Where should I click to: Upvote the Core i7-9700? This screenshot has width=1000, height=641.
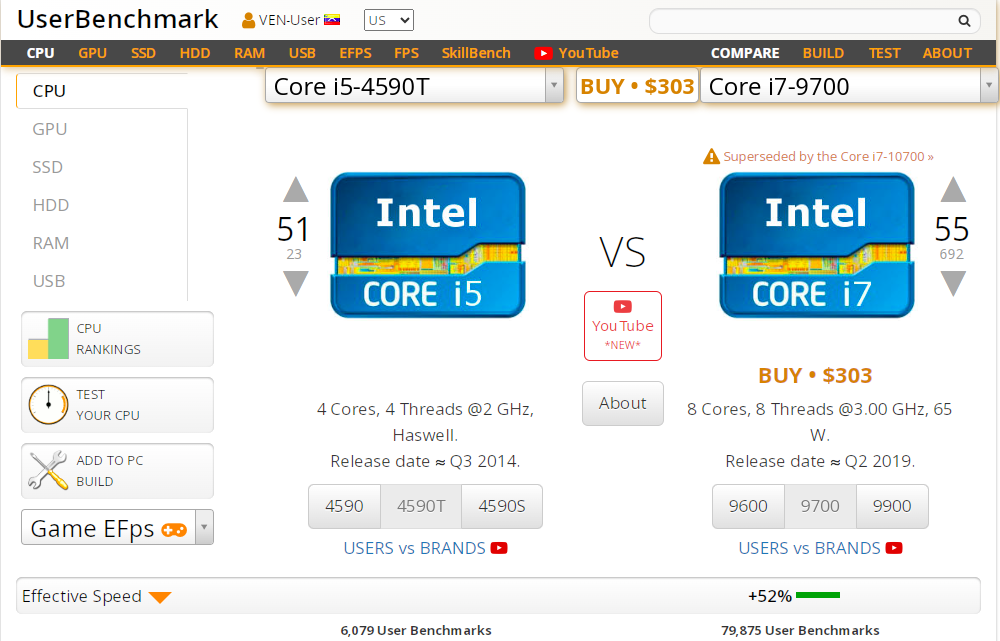tap(953, 189)
